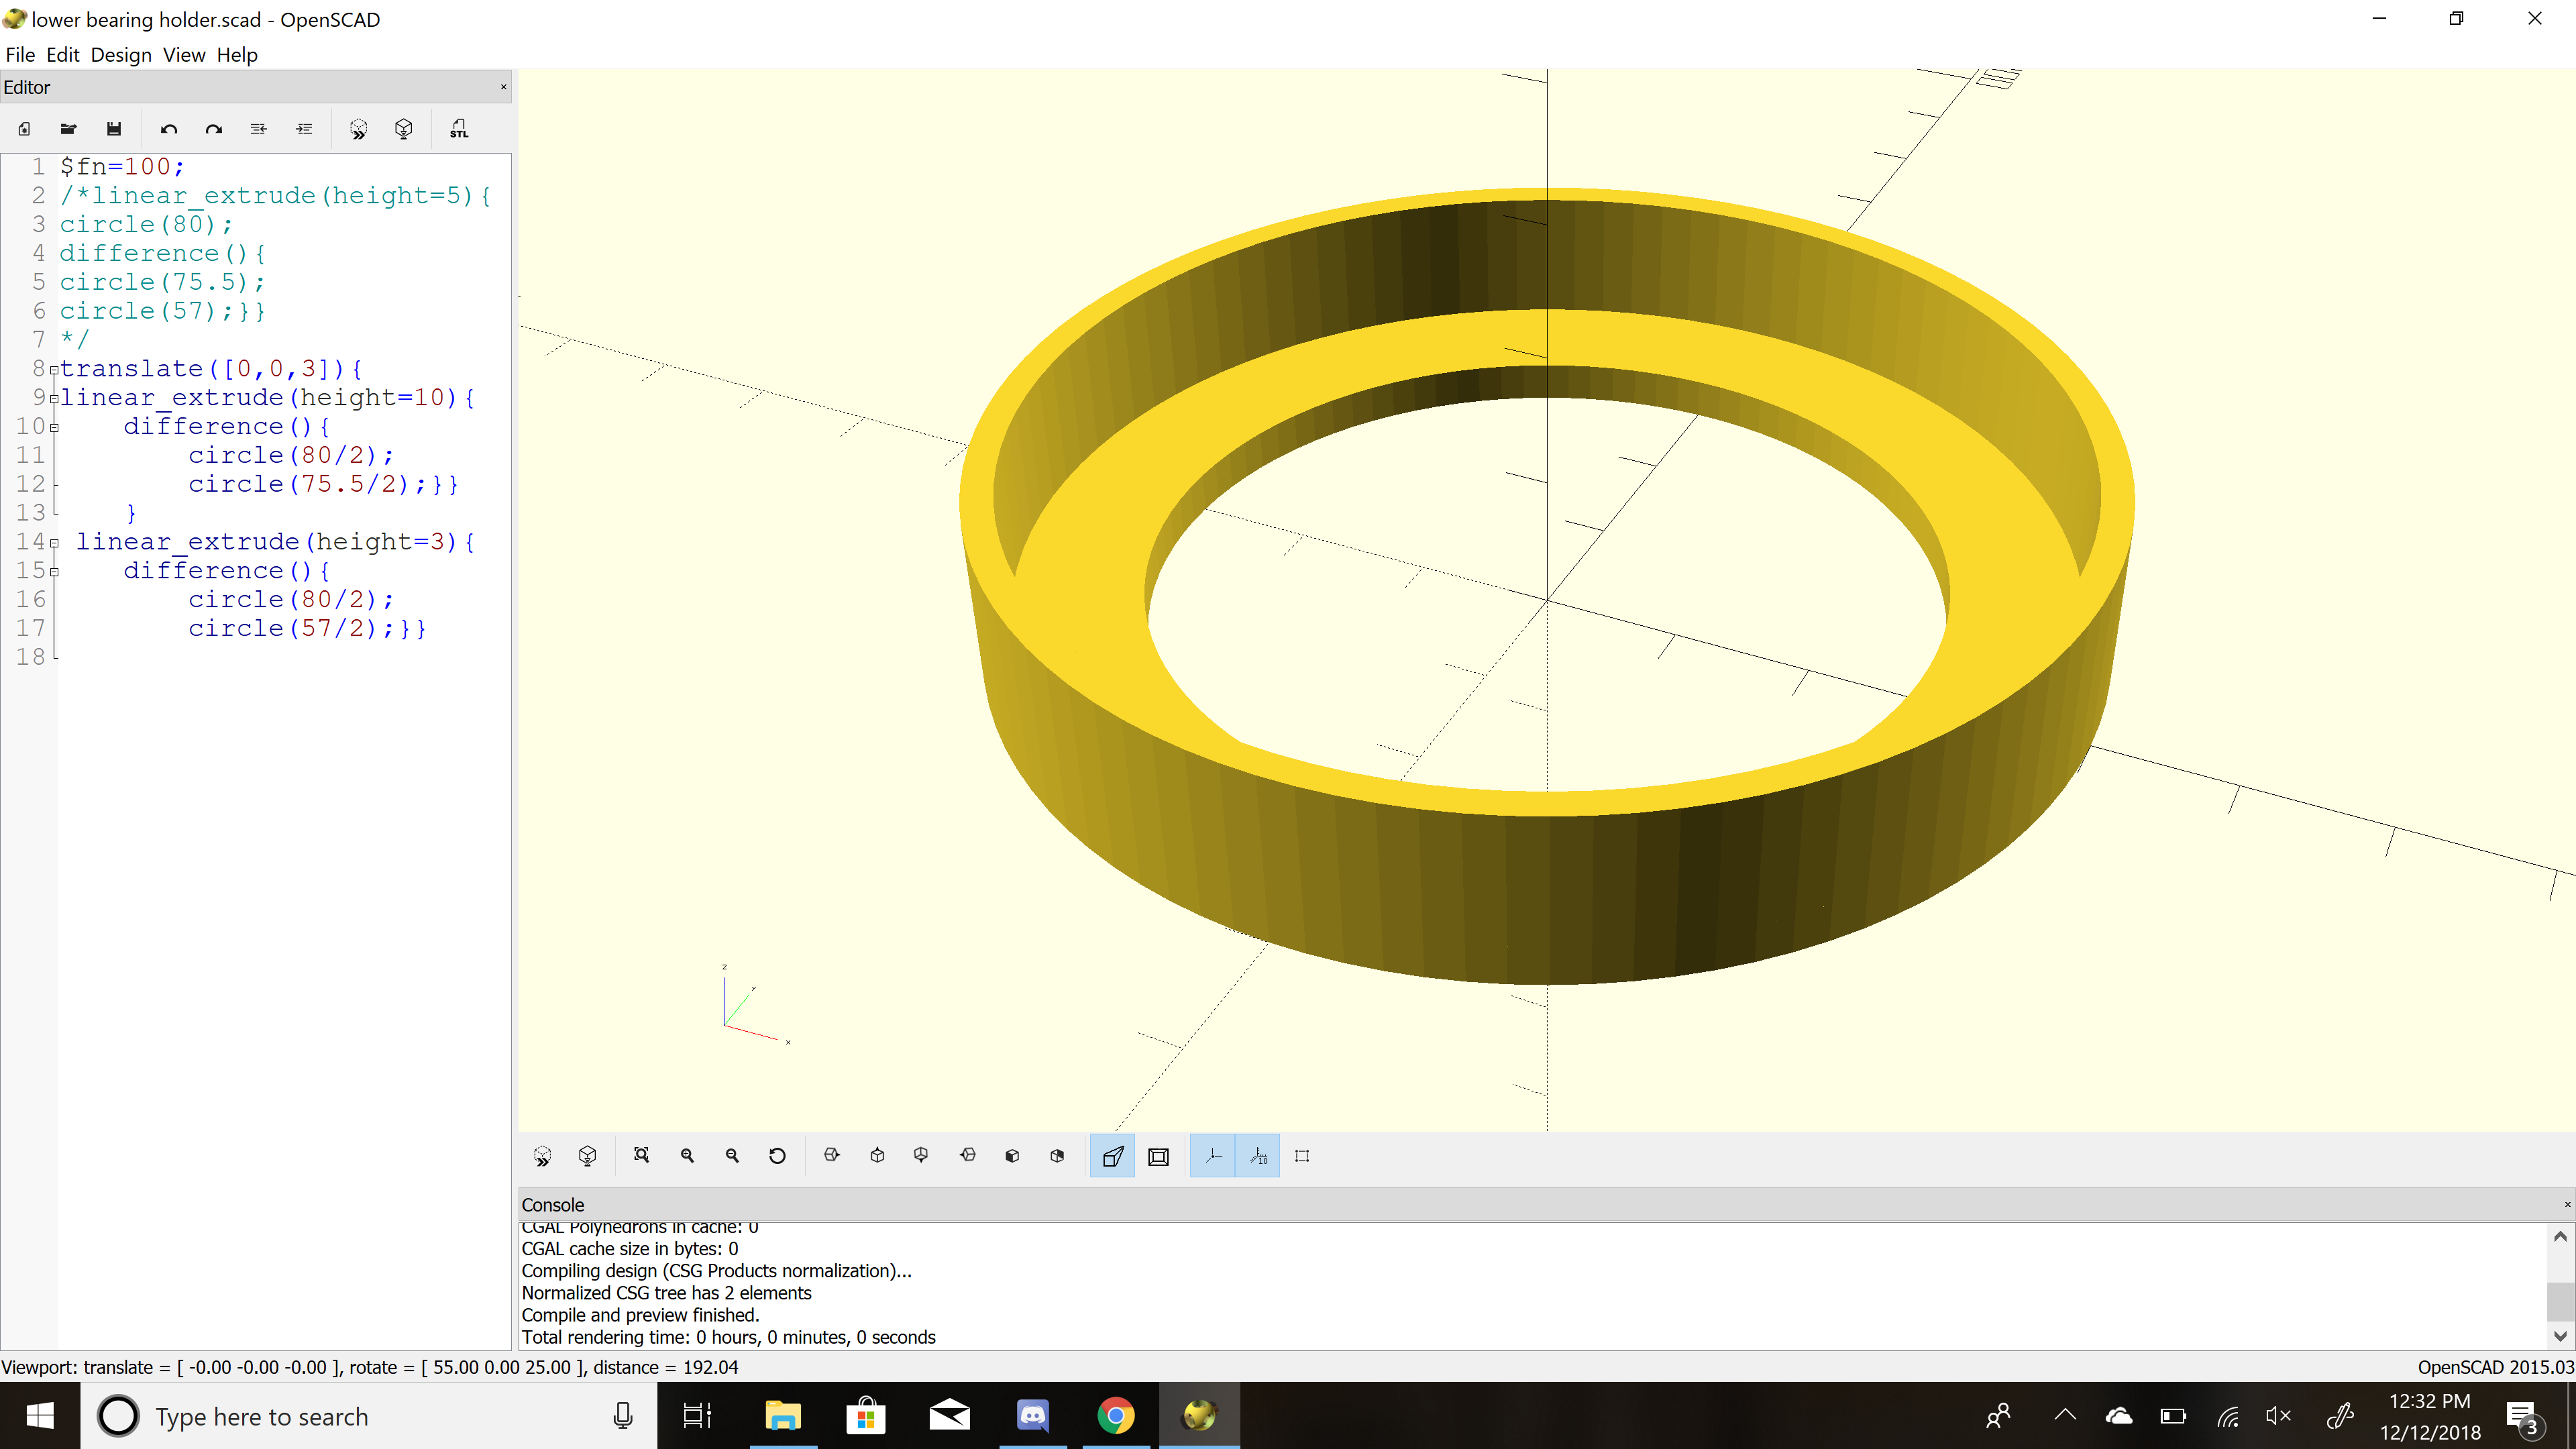Click the 'circle(57/2);}}' code line

[x=307, y=628]
